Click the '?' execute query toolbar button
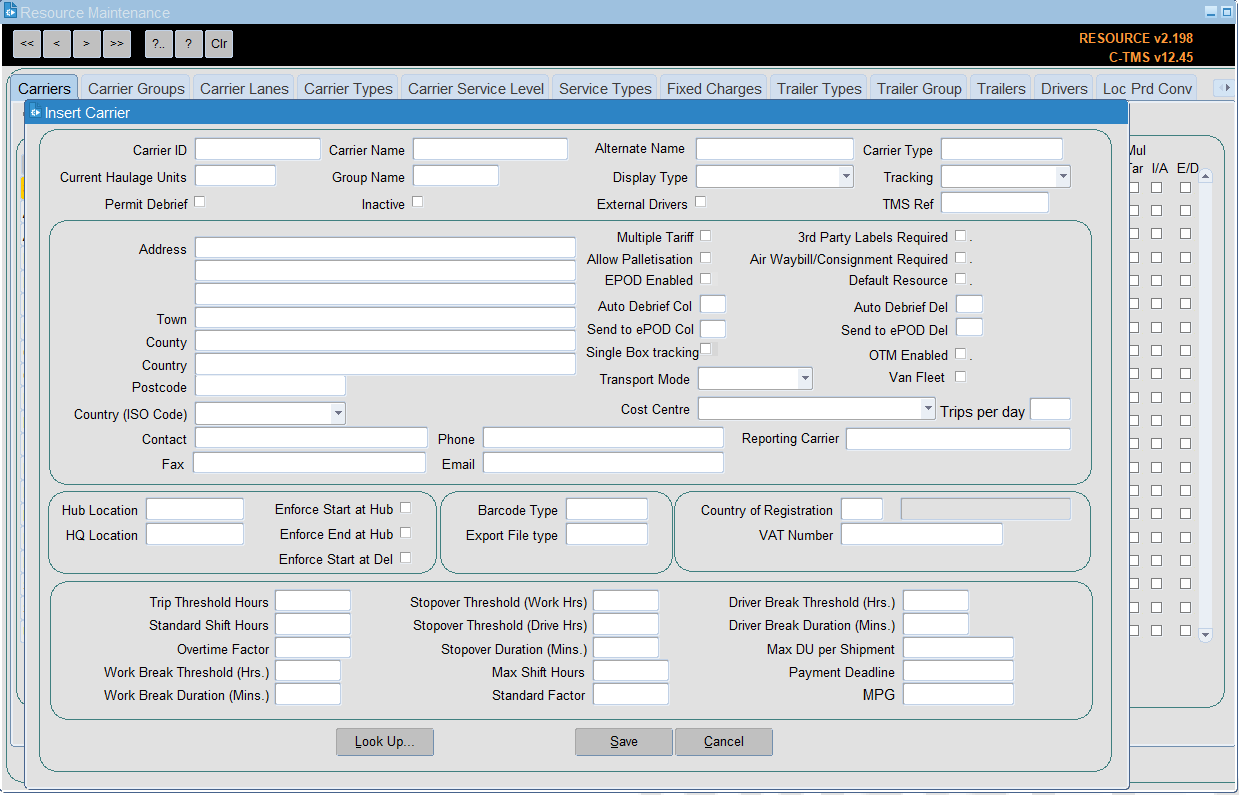The width and height of the screenshot is (1239, 795). (x=188, y=44)
